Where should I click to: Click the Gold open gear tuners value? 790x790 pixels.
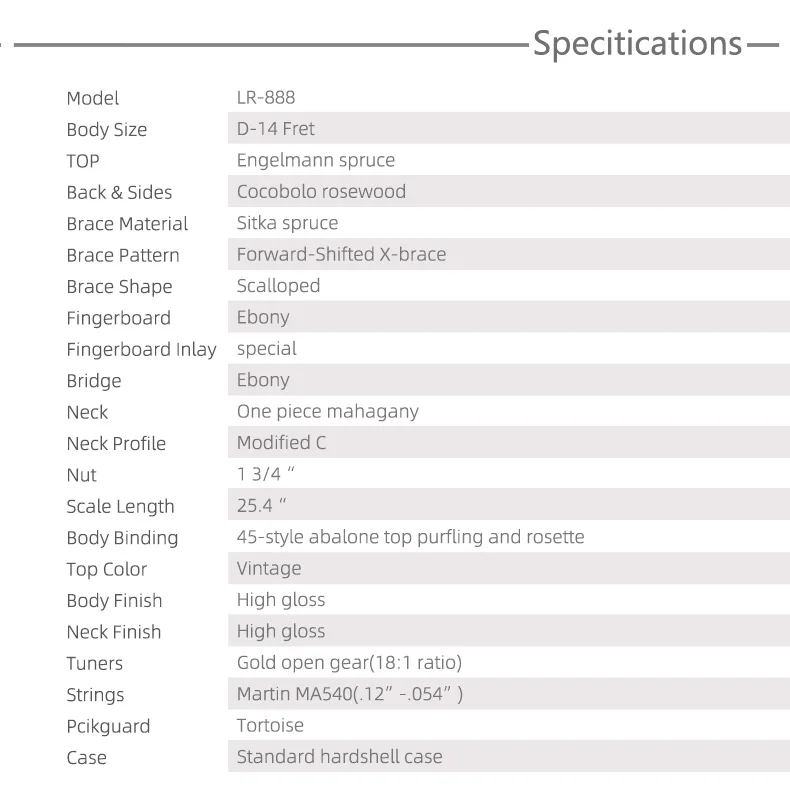(x=349, y=663)
